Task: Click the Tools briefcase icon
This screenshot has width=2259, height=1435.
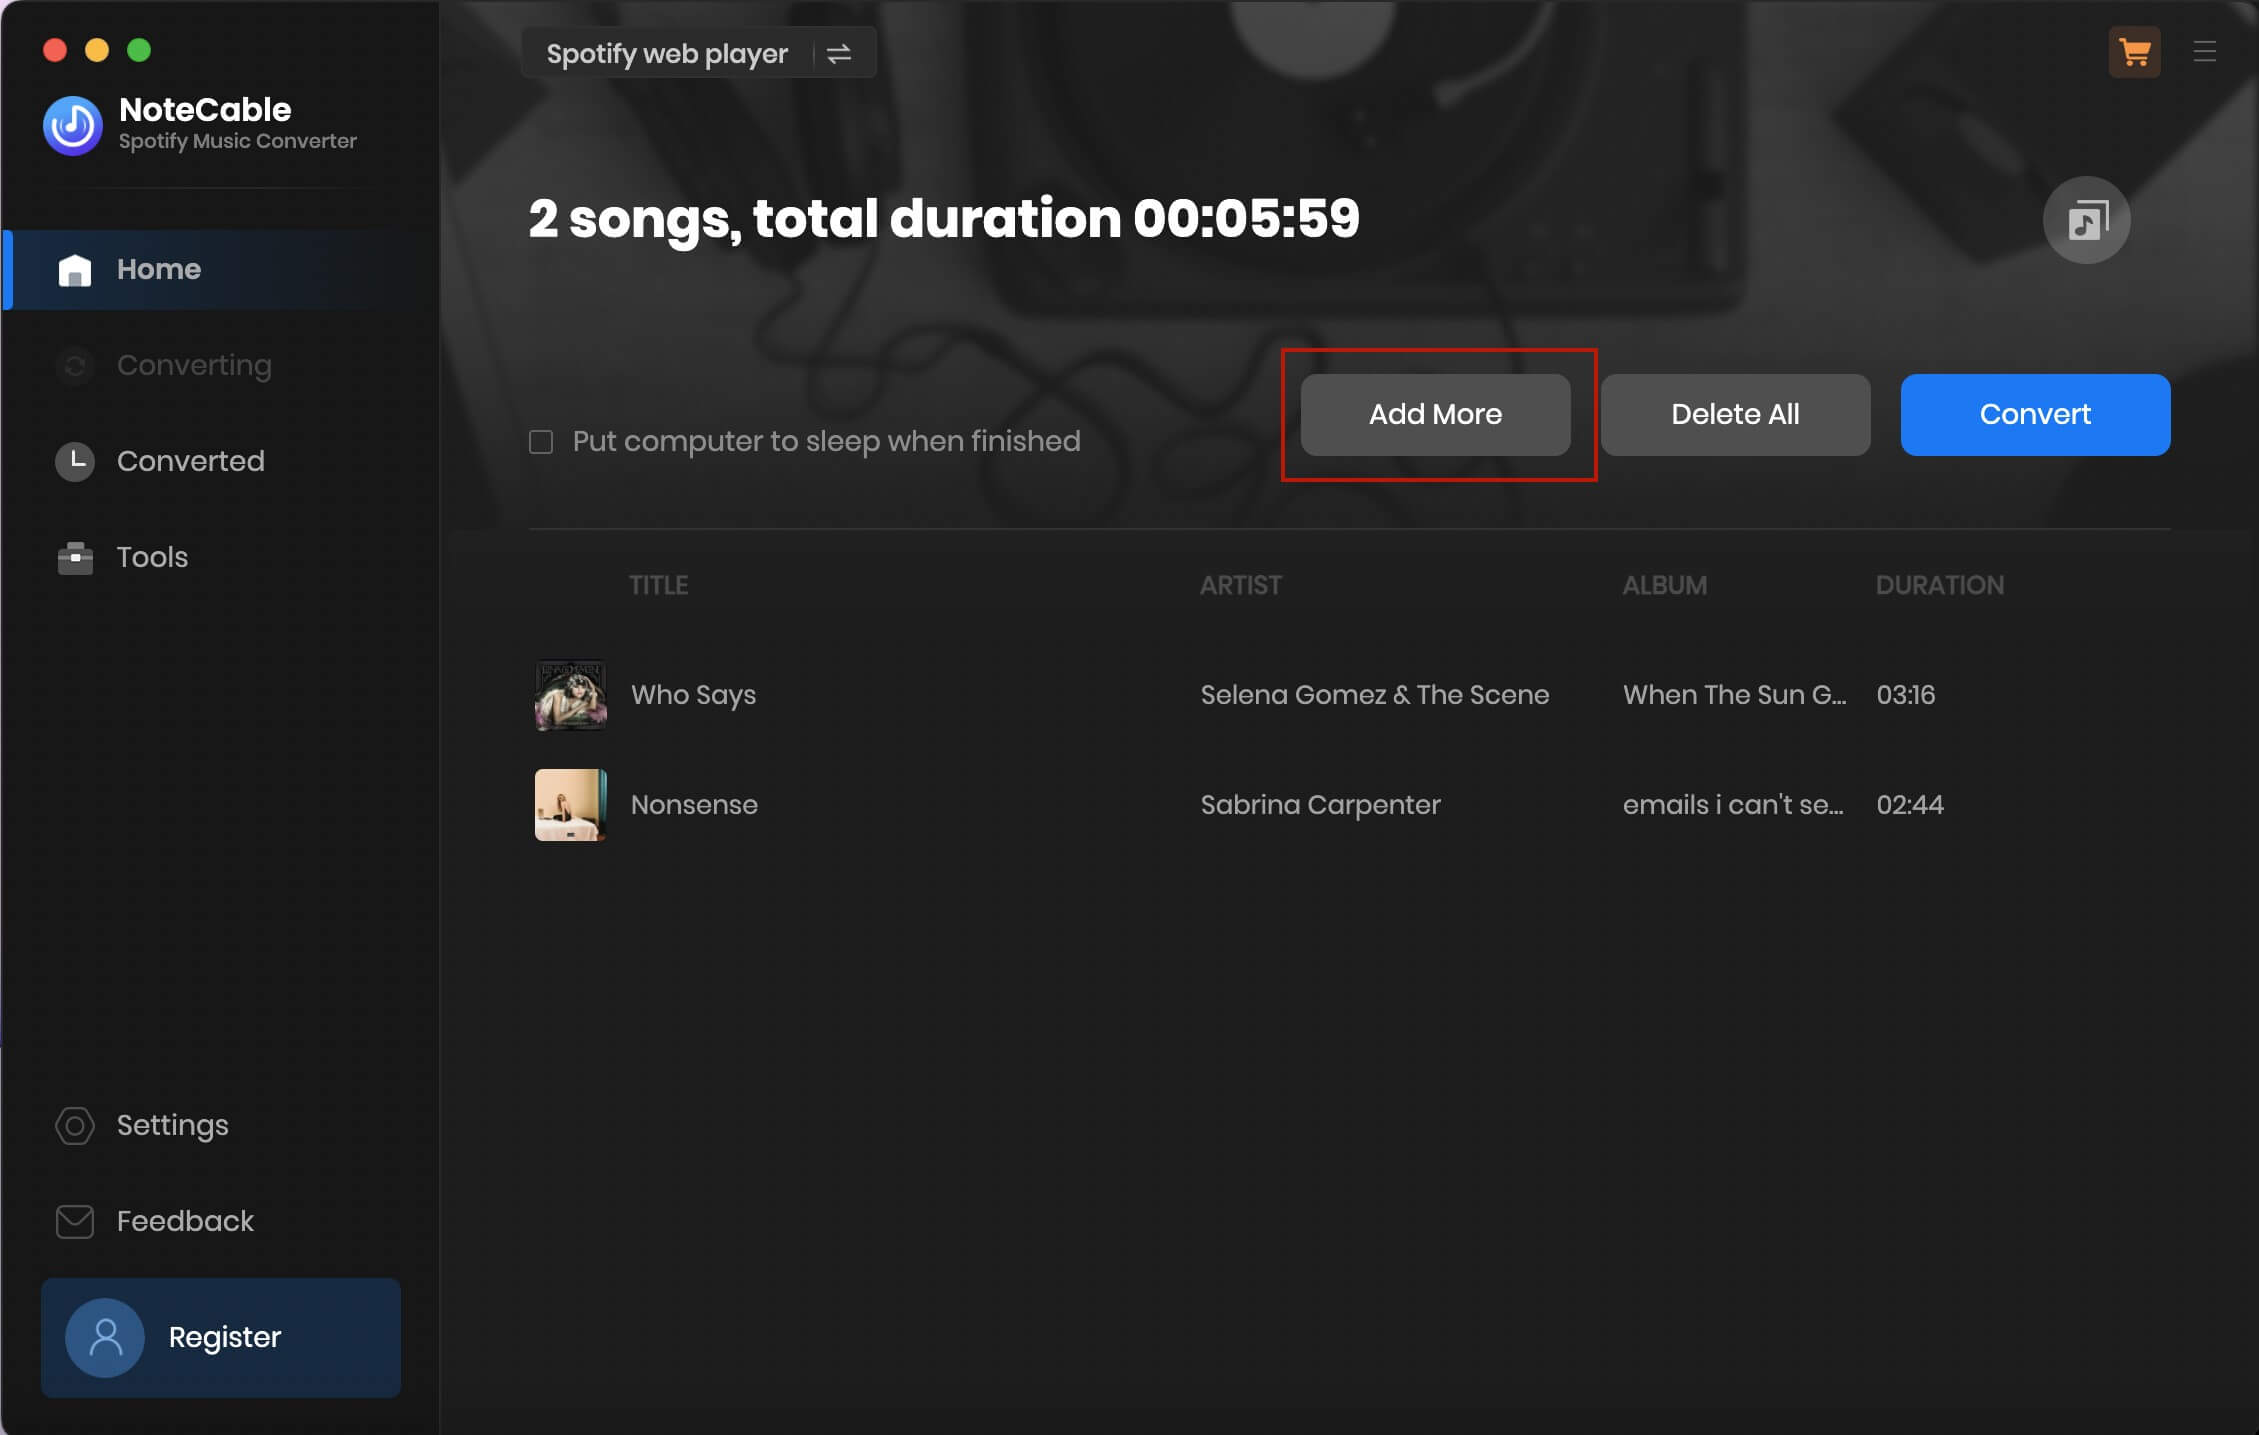Action: pos(75,557)
